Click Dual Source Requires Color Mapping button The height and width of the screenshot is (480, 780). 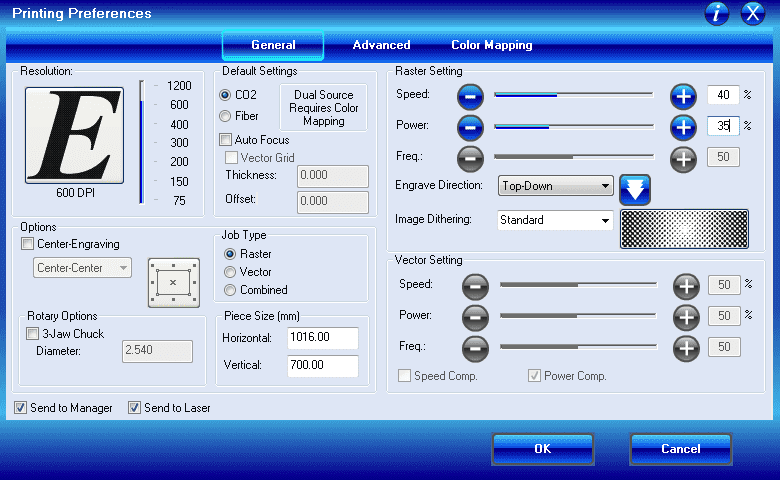pyautogui.click(x=324, y=107)
